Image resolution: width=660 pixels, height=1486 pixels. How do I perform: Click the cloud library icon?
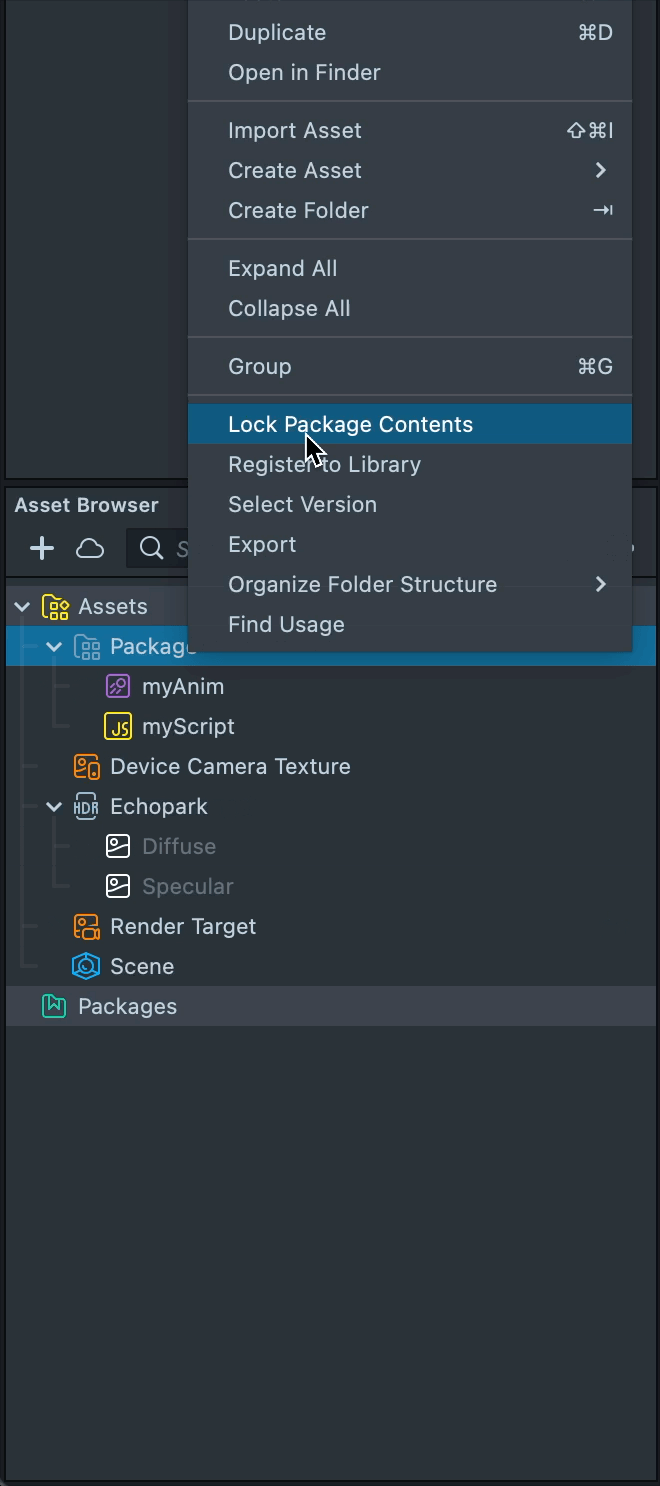pyautogui.click(x=90, y=548)
